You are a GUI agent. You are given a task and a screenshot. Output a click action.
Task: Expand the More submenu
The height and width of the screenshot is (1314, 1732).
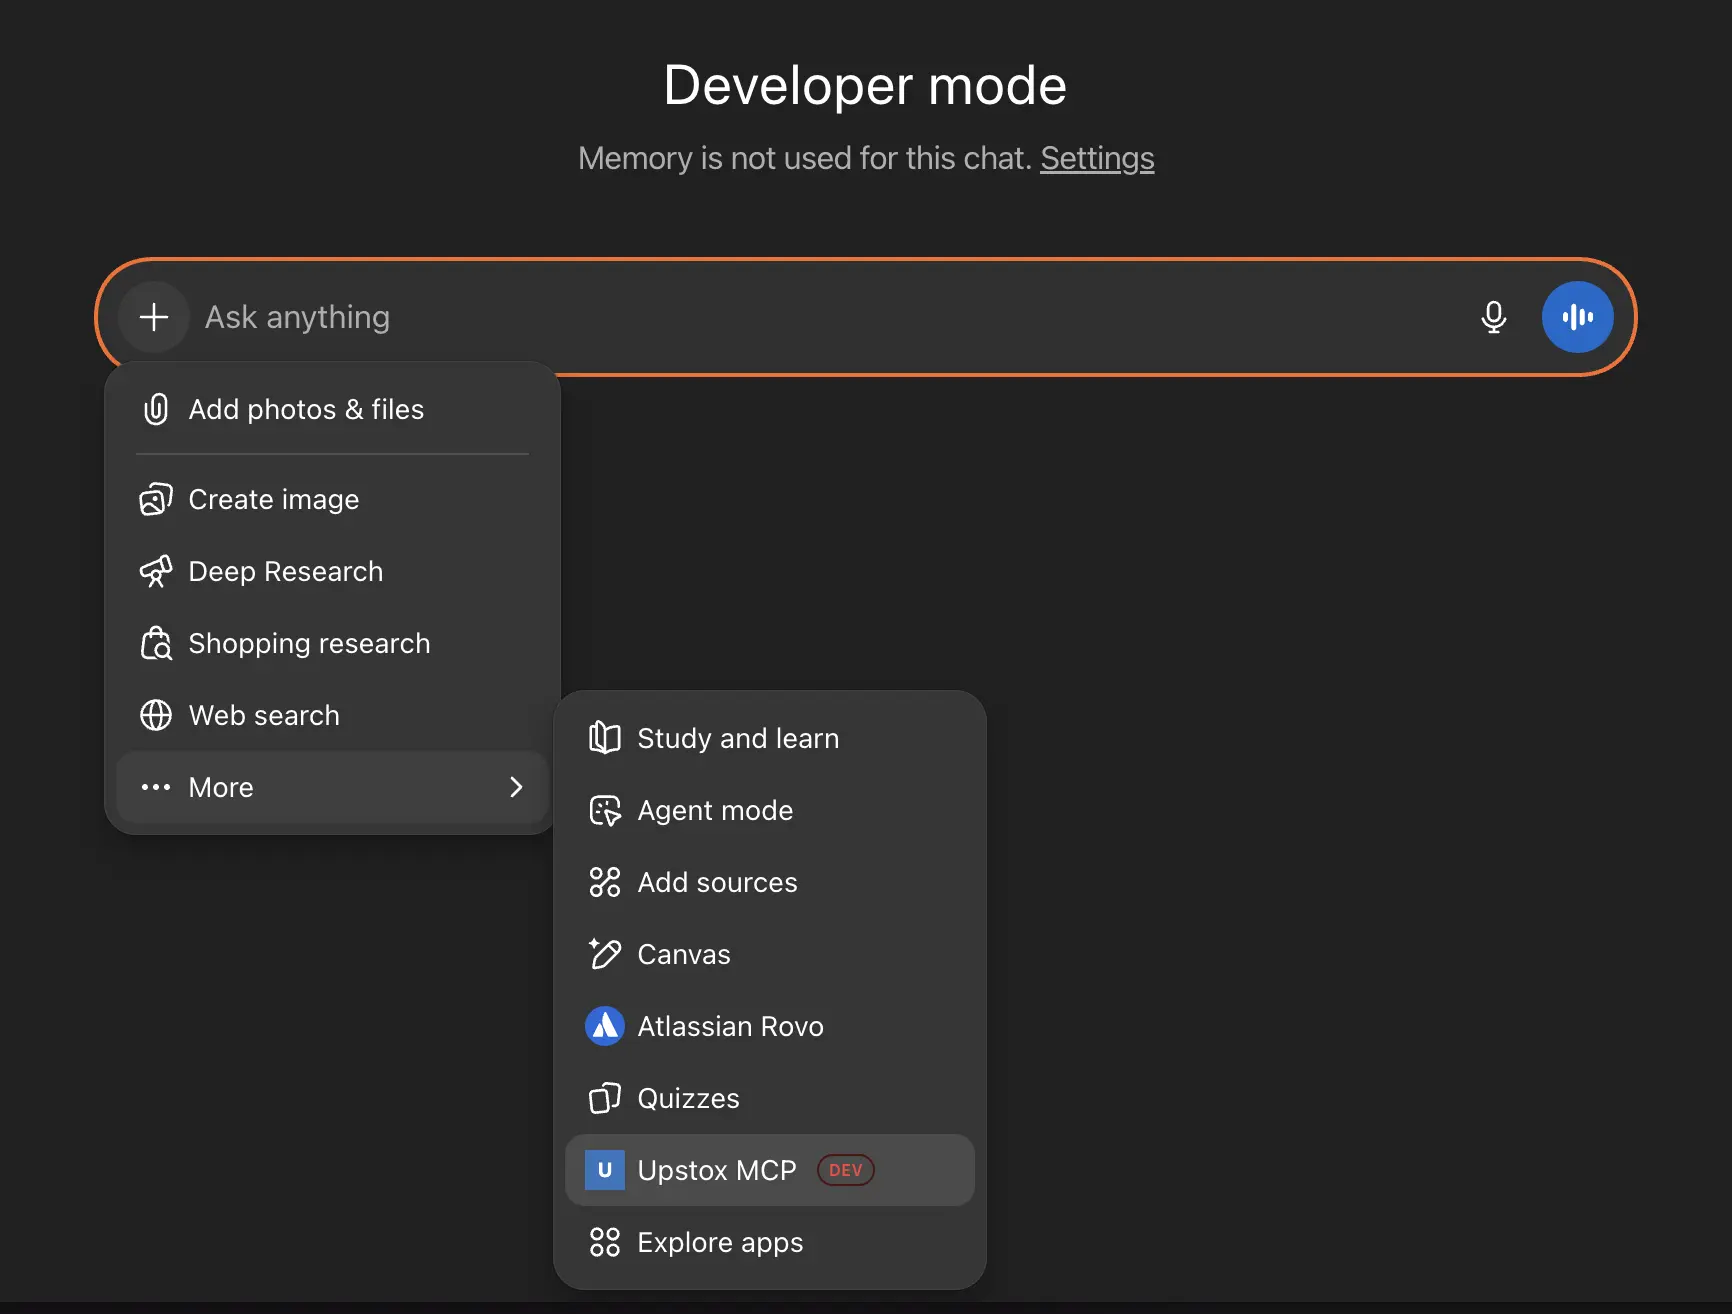coord(220,787)
